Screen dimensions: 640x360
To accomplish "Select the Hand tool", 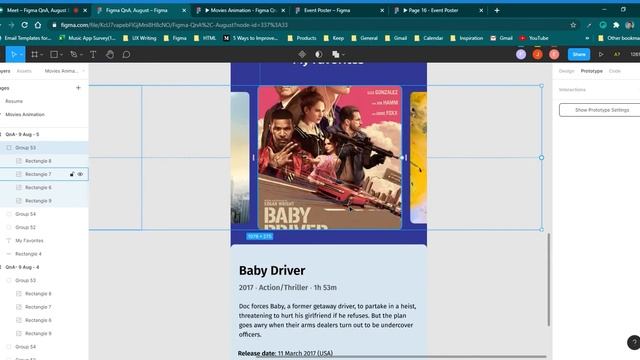I will 110,54.
